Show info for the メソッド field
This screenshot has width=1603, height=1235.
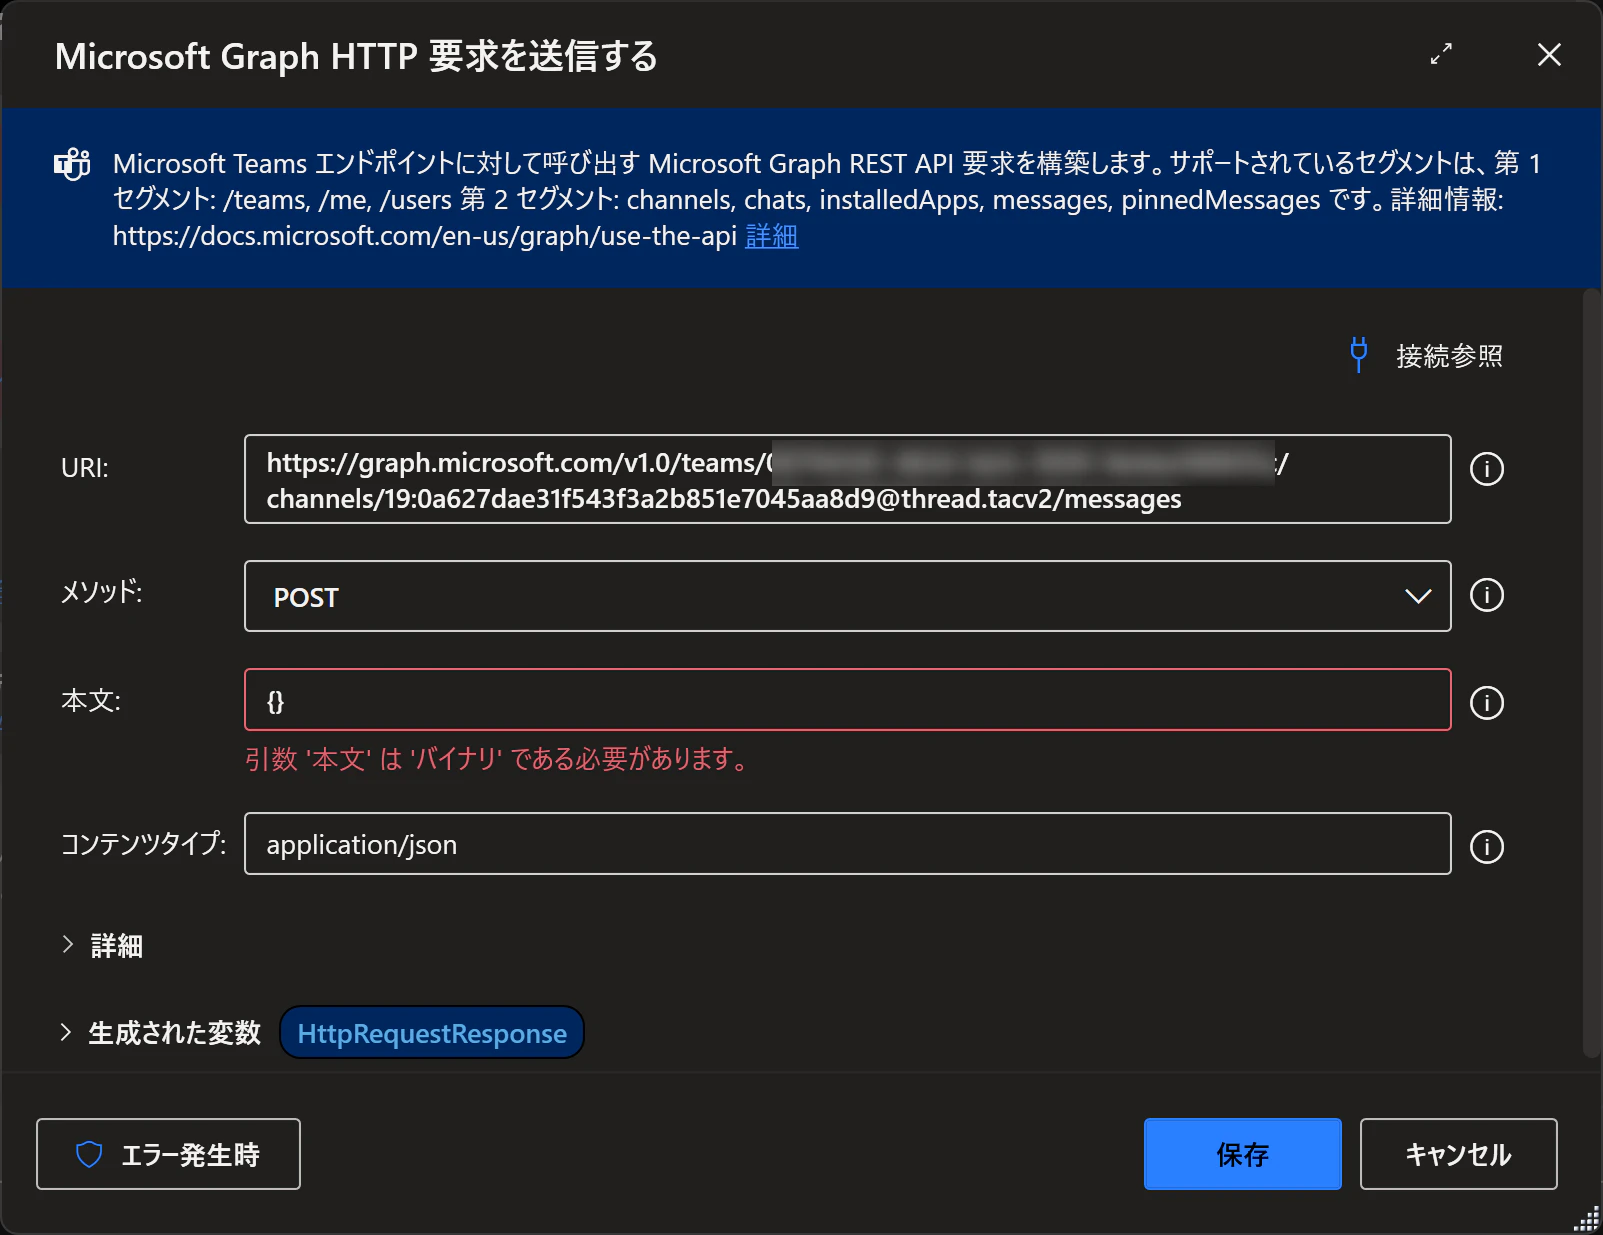(x=1486, y=595)
